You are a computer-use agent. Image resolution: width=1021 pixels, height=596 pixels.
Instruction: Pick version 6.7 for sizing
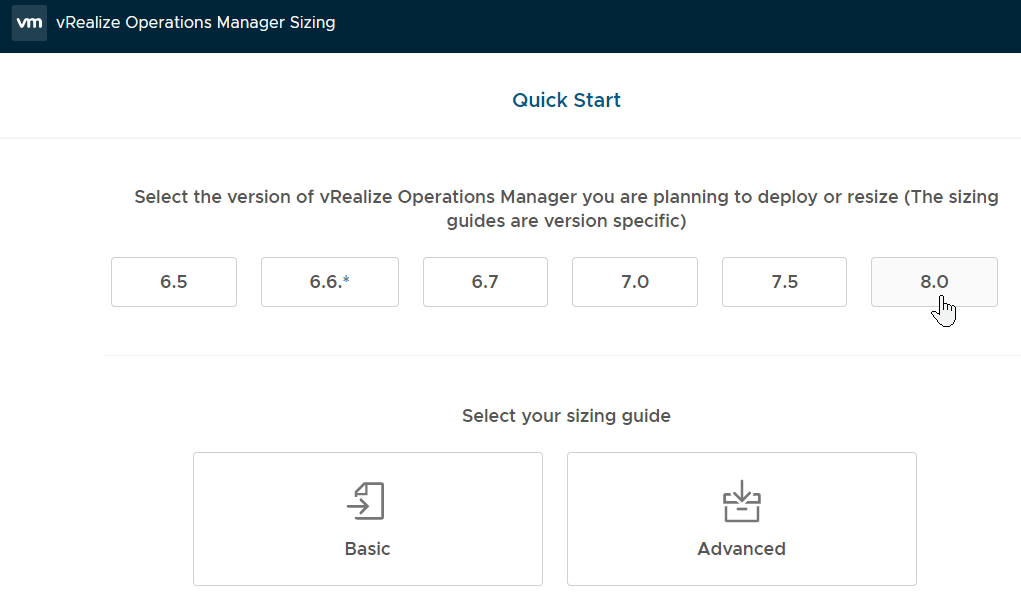485,282
